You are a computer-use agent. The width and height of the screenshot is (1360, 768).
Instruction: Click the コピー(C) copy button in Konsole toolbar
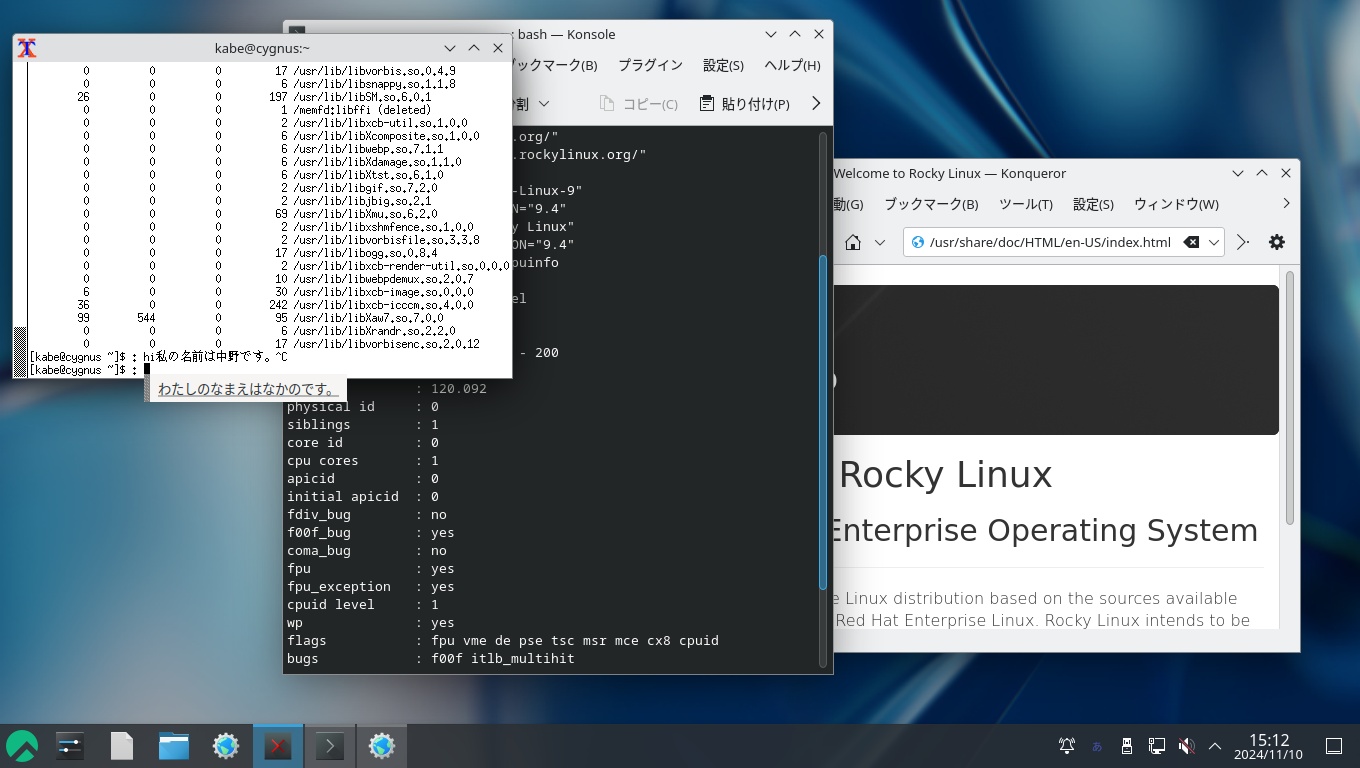(639, 104)
